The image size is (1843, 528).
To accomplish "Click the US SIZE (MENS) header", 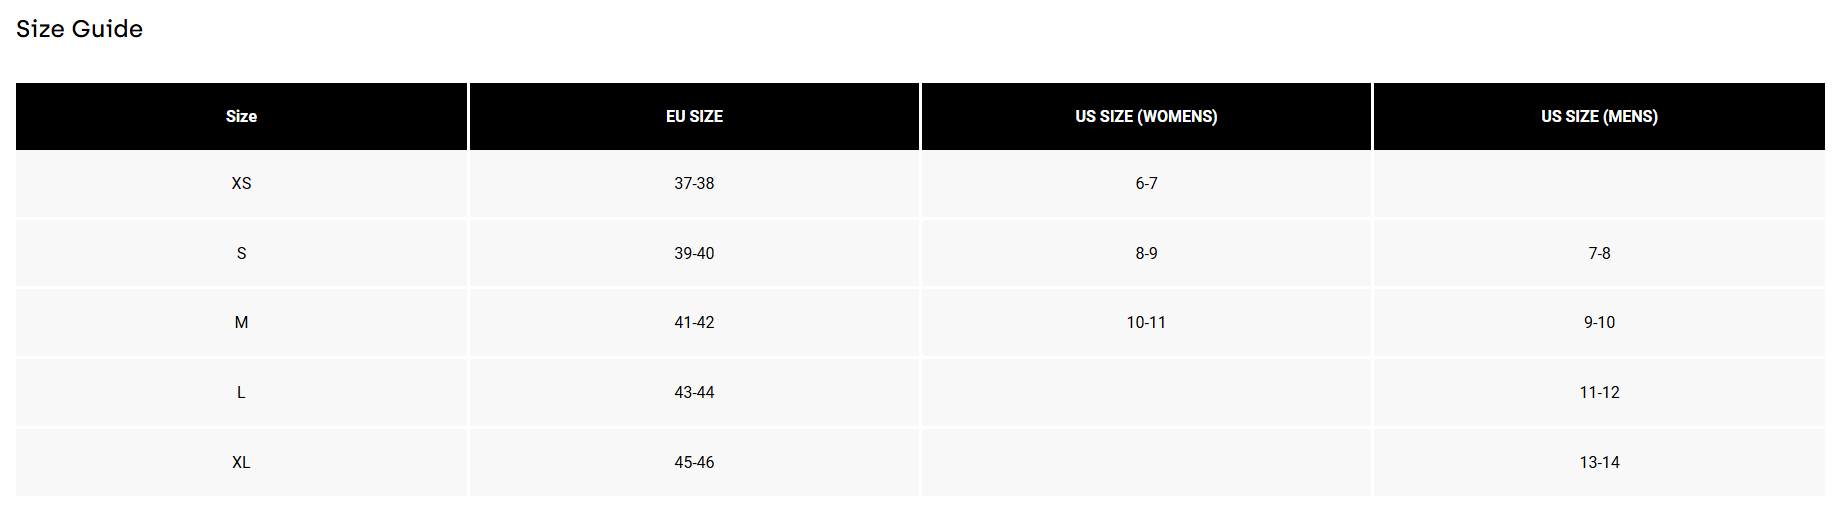I will coord(1599,116).
